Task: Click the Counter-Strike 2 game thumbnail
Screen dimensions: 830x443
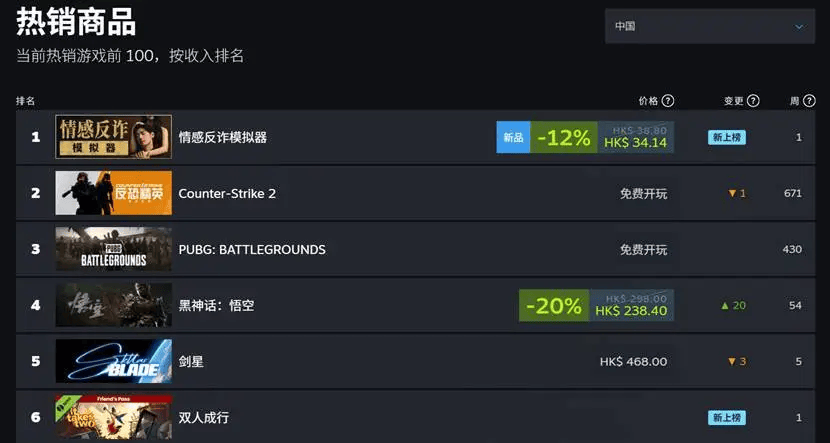Action: 113,193
